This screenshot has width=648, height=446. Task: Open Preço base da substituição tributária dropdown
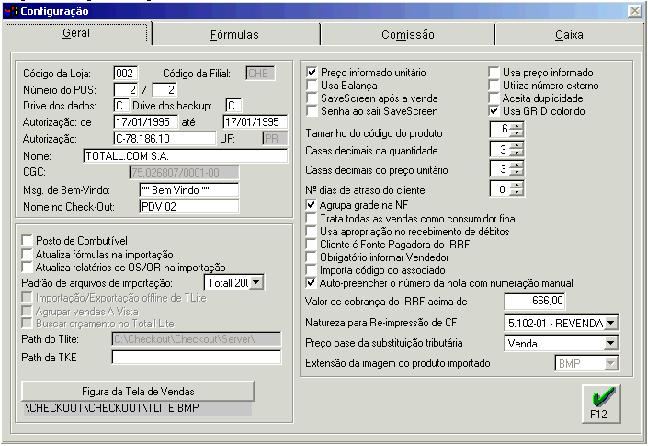point(611,343)
